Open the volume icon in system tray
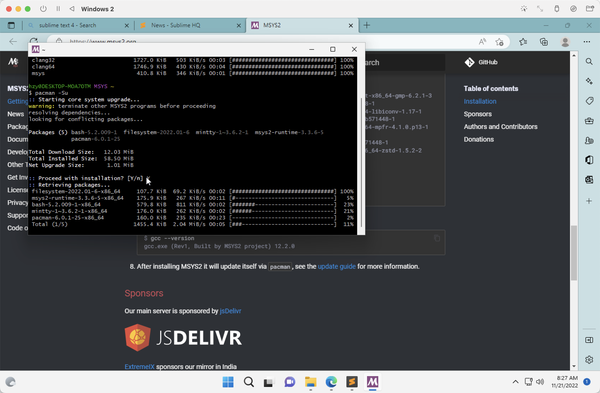 coord(540,382)
